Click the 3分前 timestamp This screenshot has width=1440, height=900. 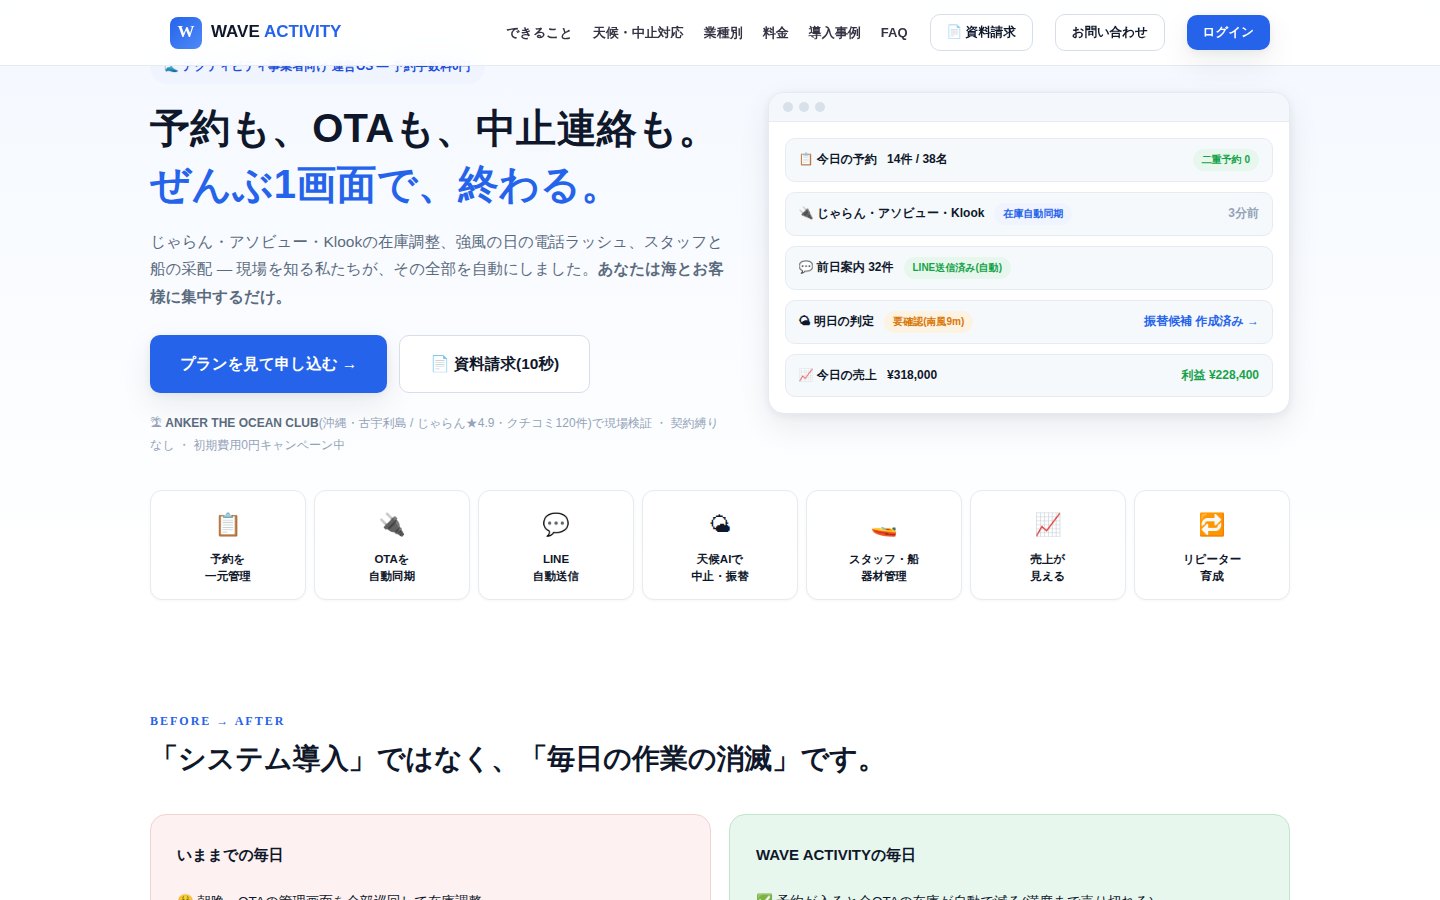(1243, 213)
